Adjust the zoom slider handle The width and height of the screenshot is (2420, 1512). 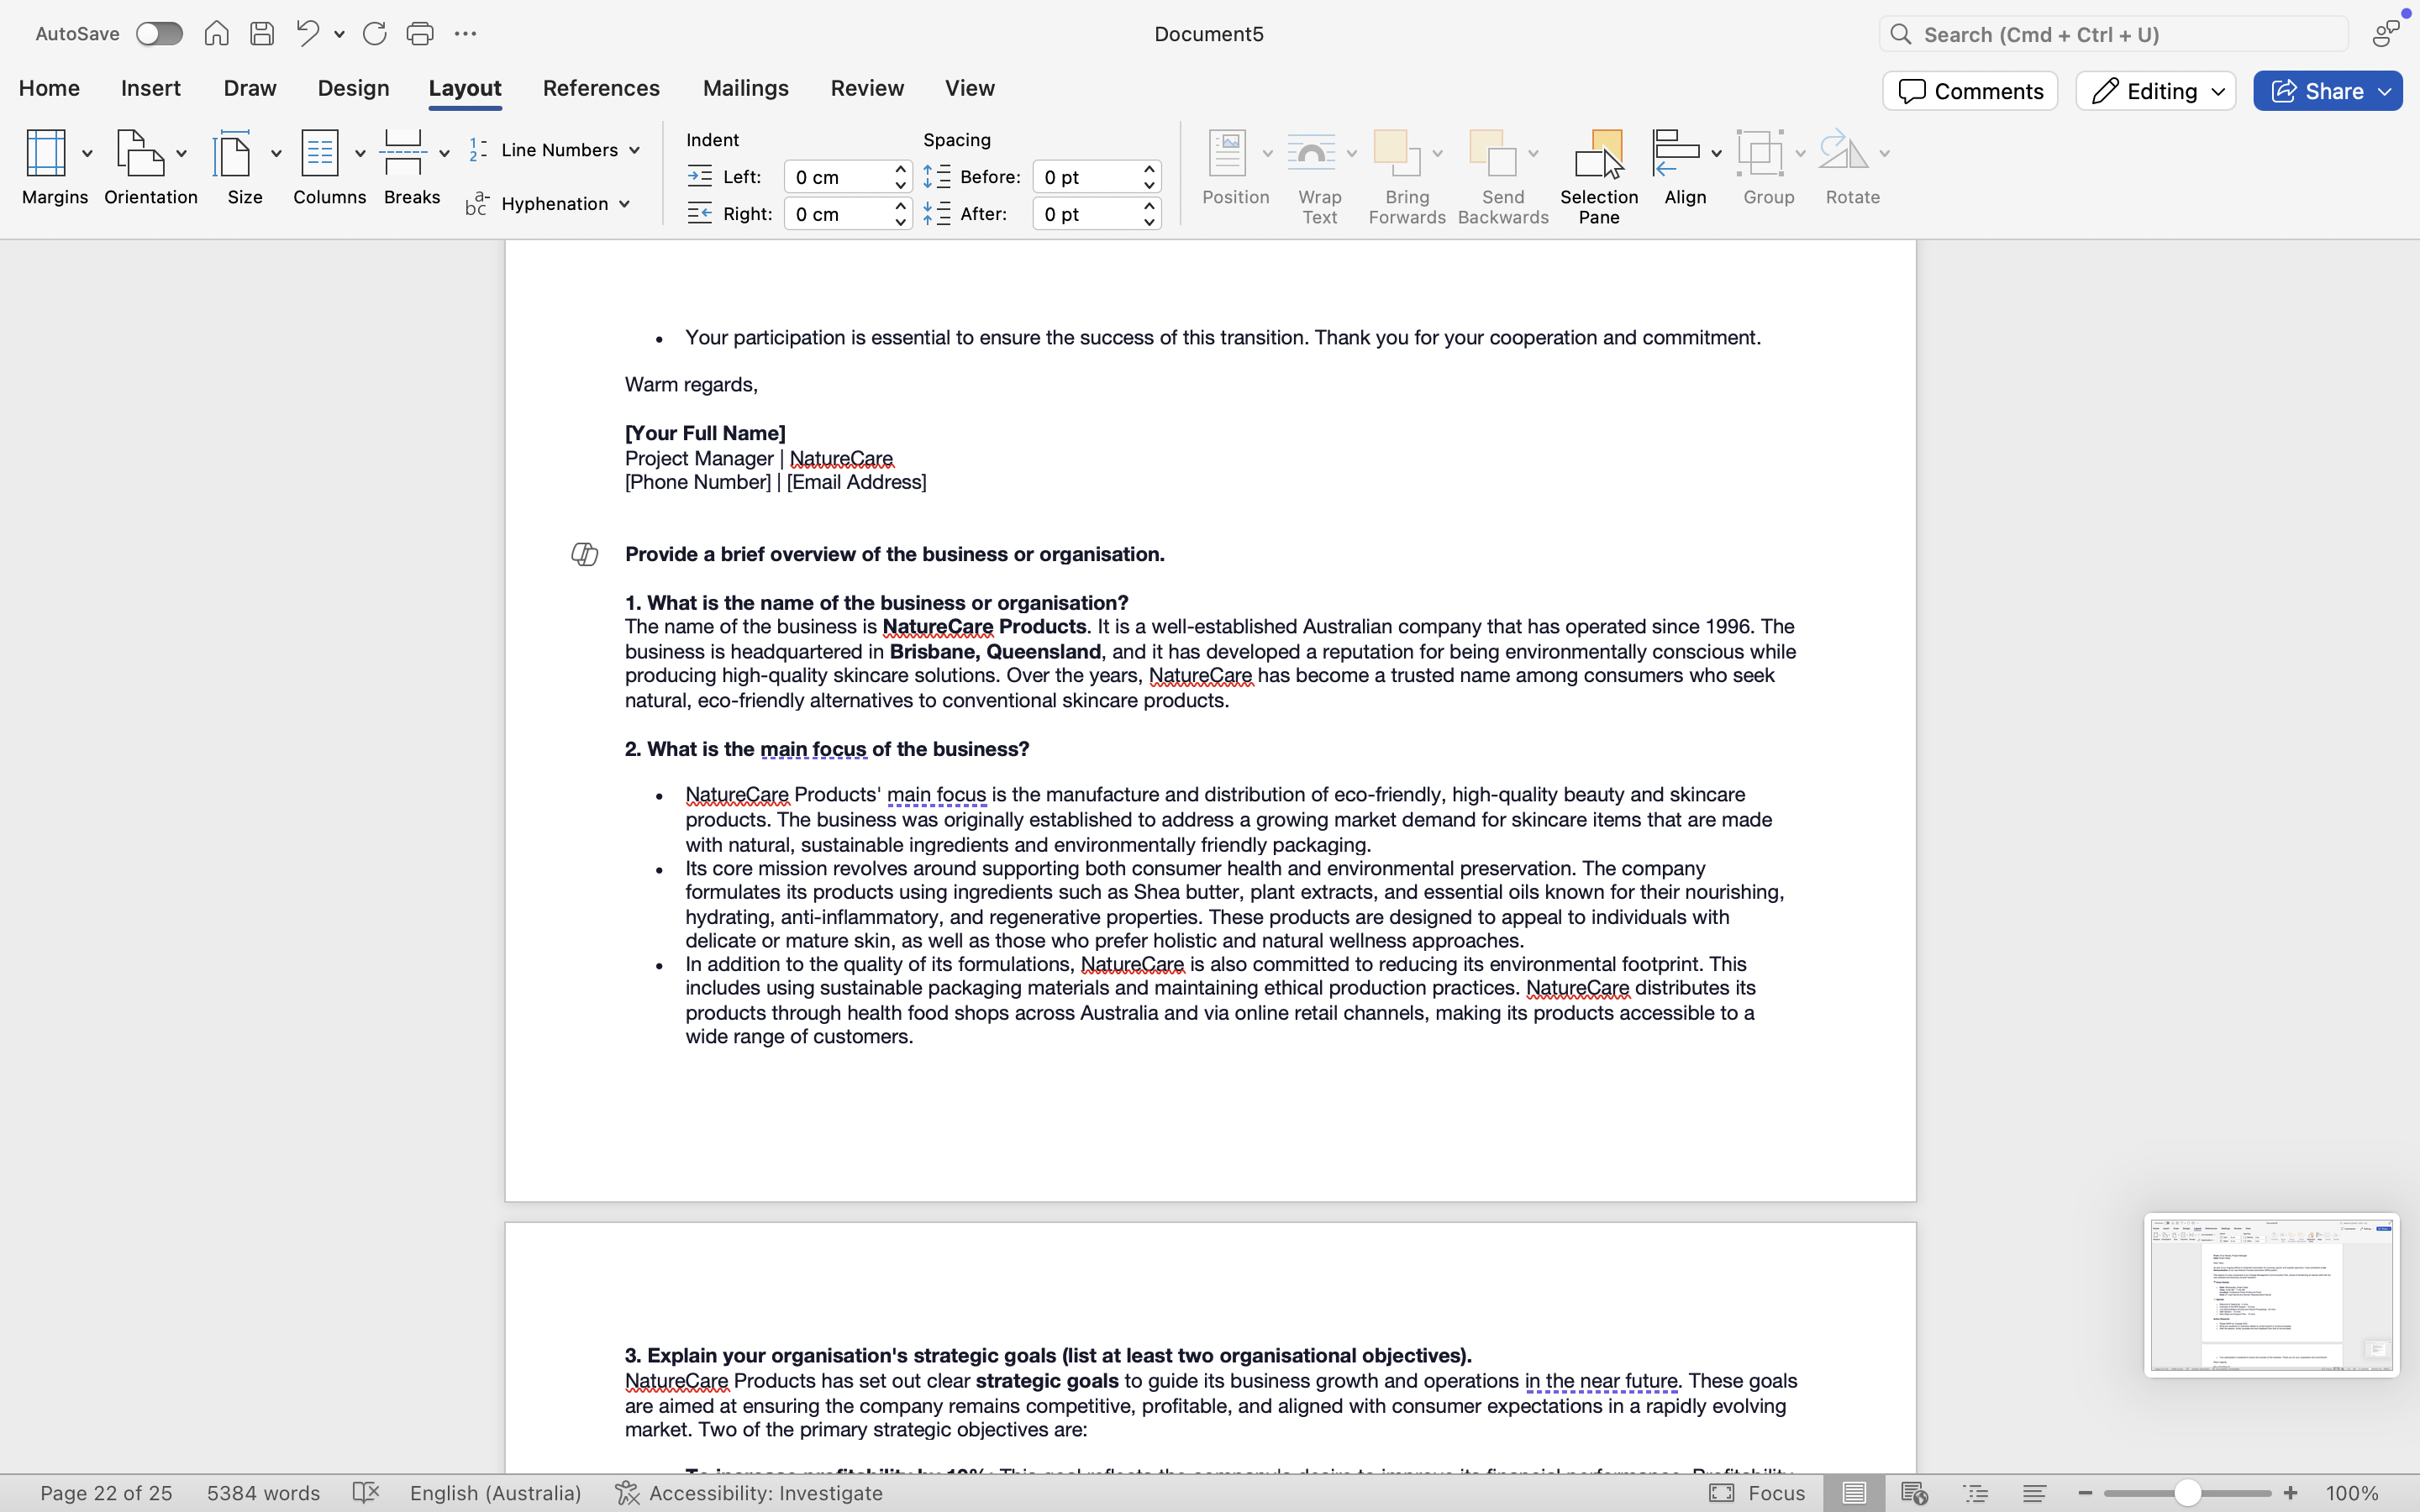2187,1493
